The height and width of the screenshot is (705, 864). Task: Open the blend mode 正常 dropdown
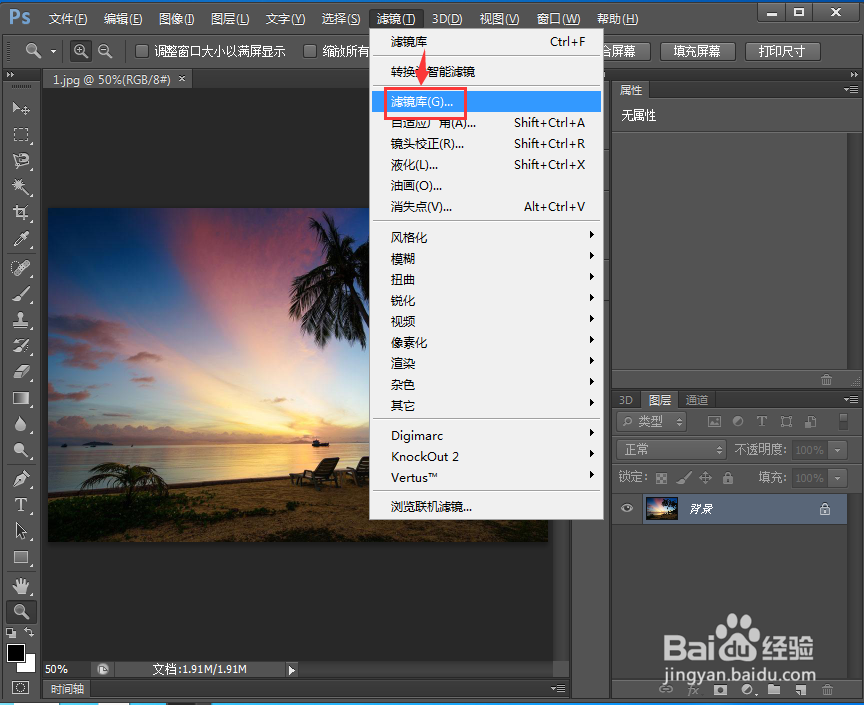[x=671, y=450]
